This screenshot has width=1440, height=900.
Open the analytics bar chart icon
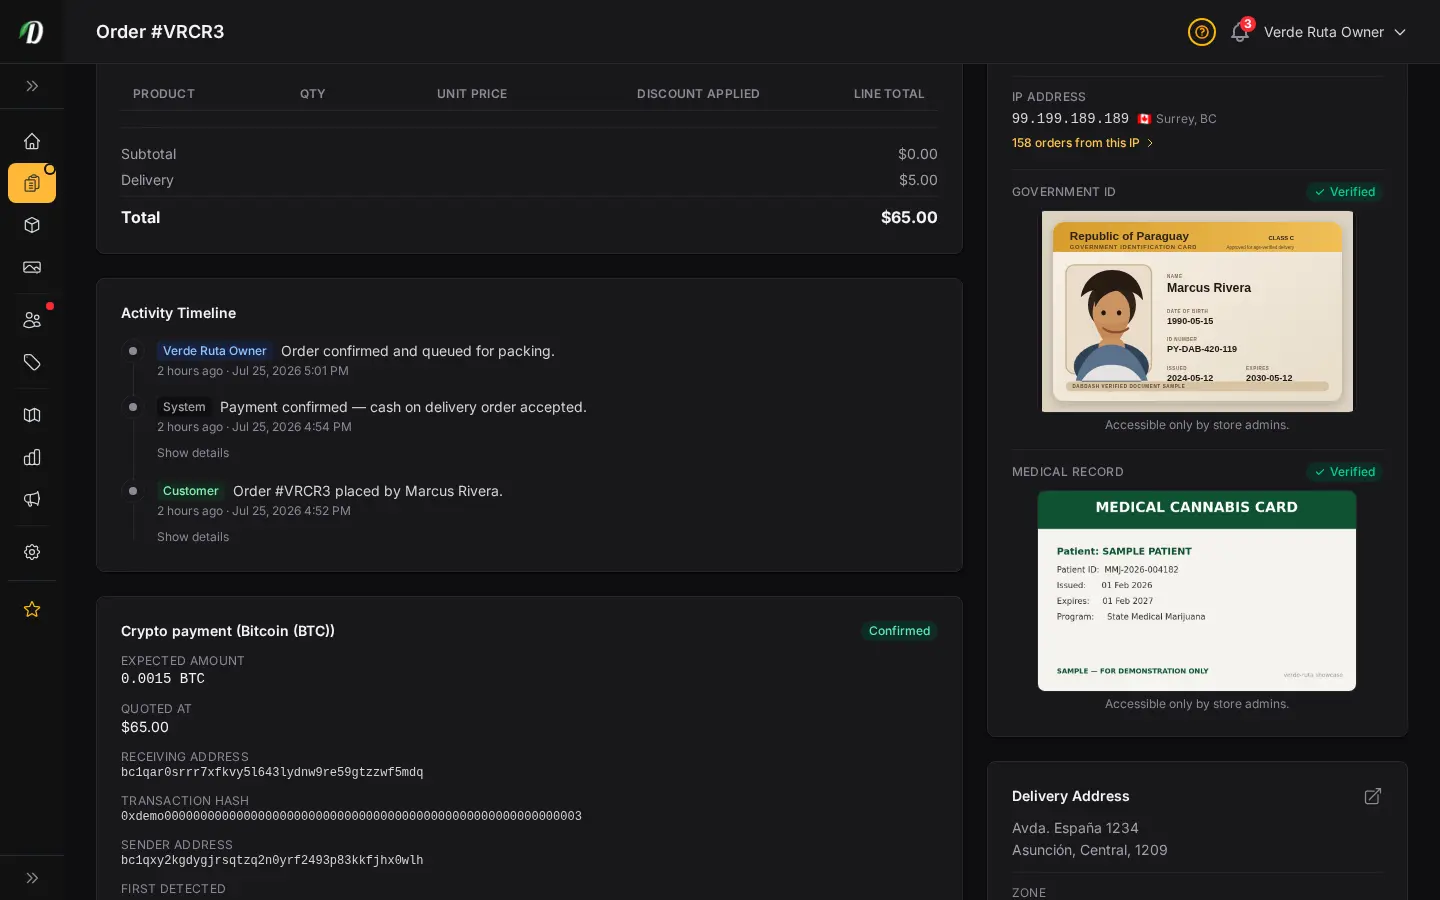pos(32,457)
